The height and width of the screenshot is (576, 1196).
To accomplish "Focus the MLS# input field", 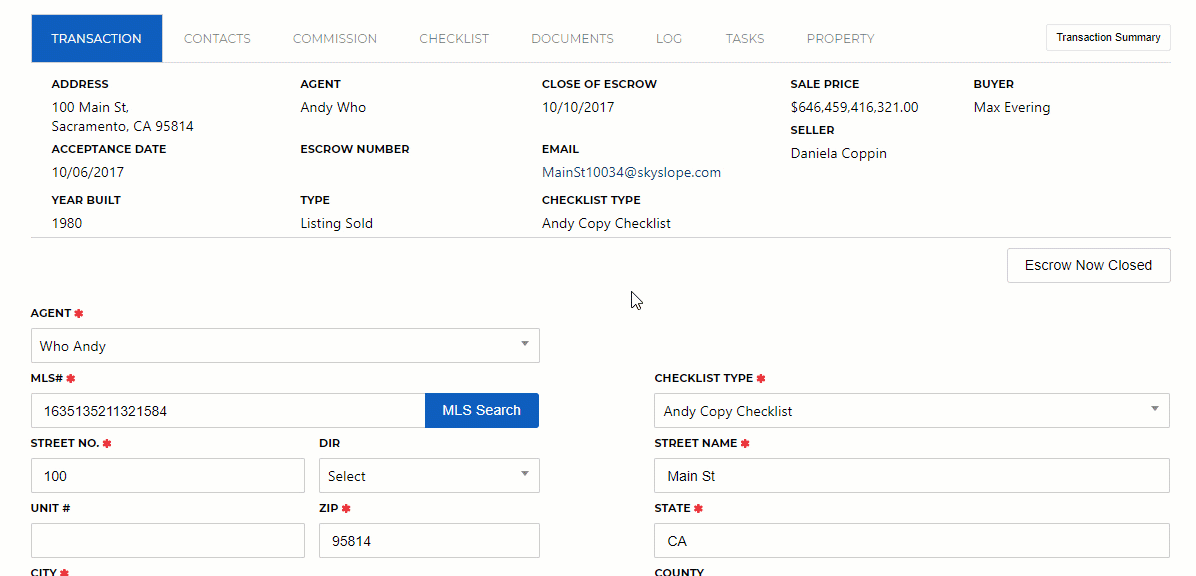I will pyautogui.click(x=228, y=410).
